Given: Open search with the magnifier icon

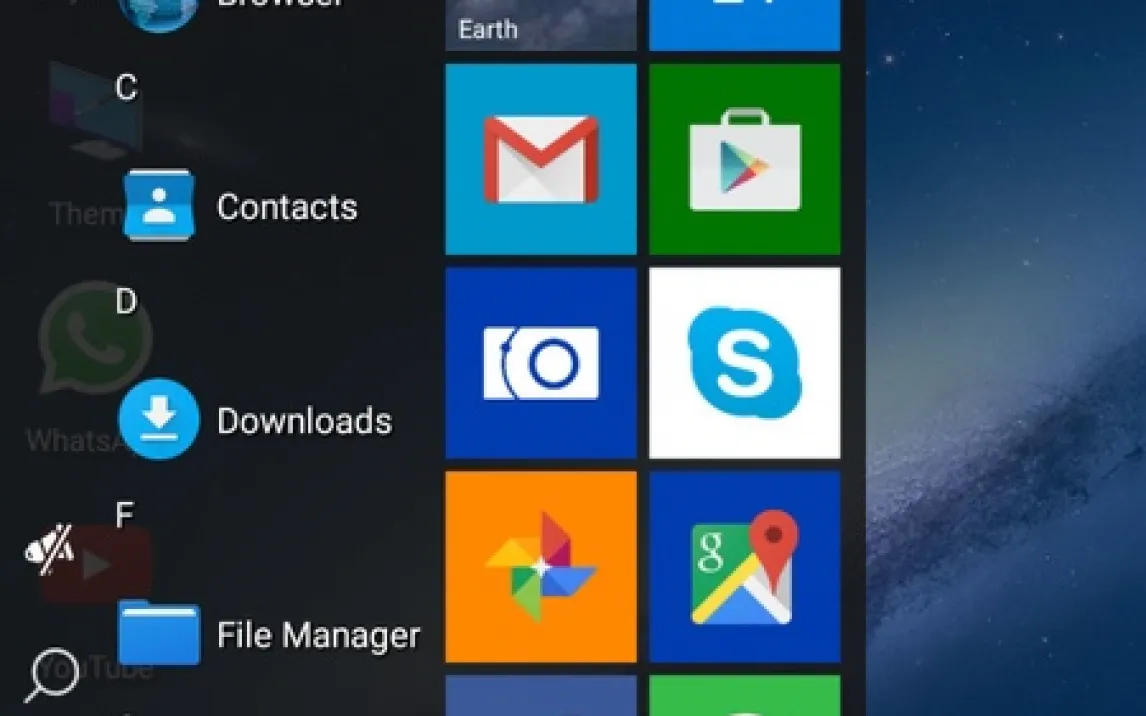Looking at the screenshot, I should click(x=50, y=675).
